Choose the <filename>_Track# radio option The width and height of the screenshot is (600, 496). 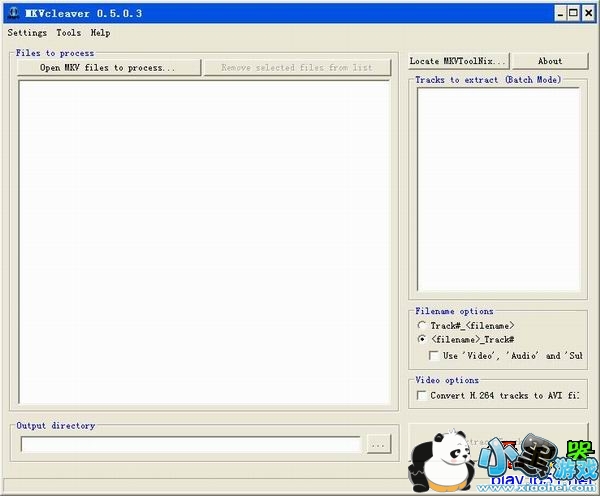click(x=422, y=340)
